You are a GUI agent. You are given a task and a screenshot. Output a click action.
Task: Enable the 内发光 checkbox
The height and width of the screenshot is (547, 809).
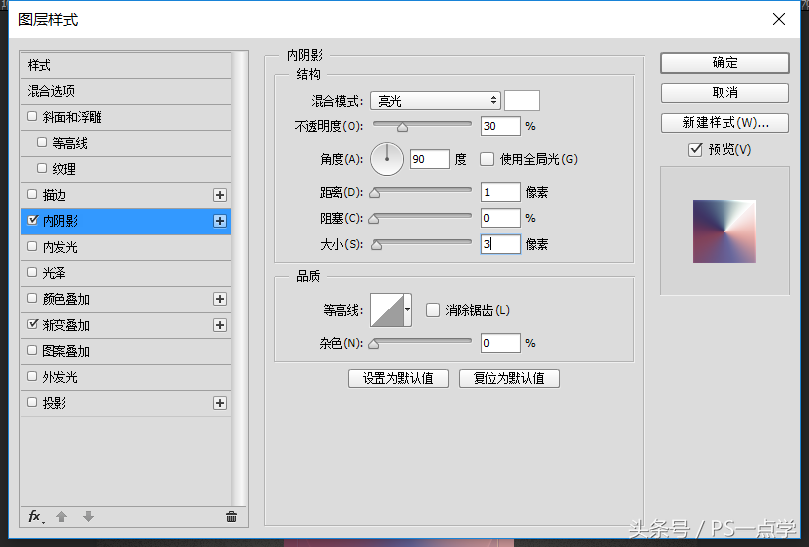(32, 247)
